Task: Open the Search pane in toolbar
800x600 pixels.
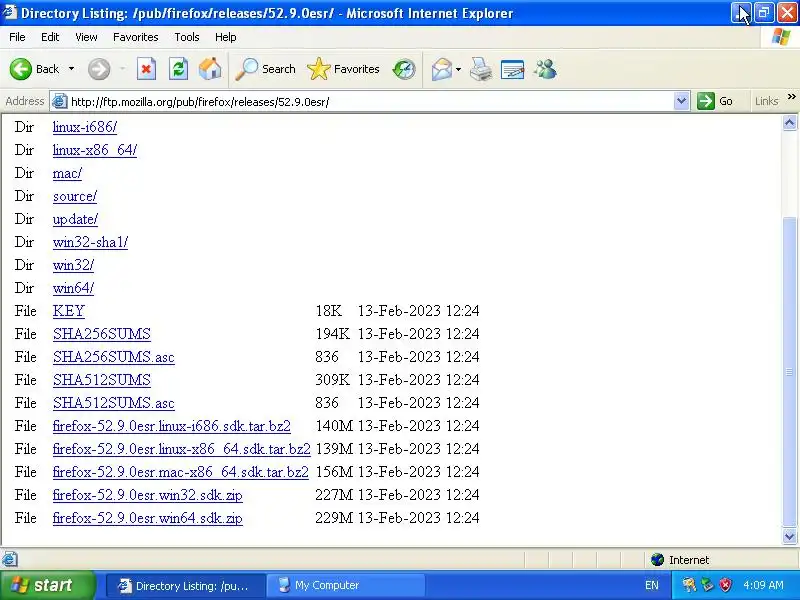Action: point(266,69)
